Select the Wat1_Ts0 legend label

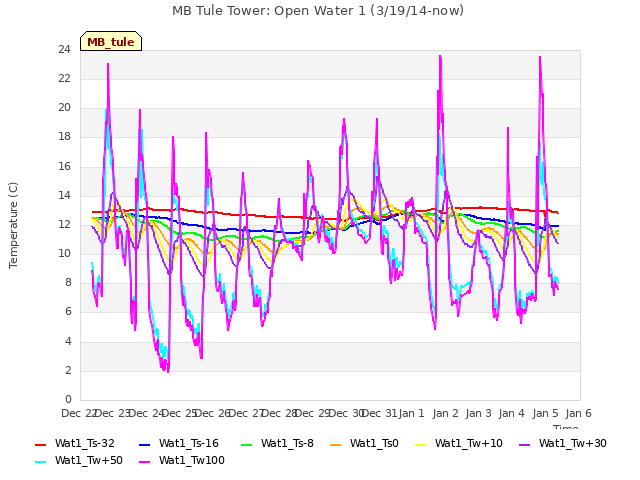click(x=374, y=444)
